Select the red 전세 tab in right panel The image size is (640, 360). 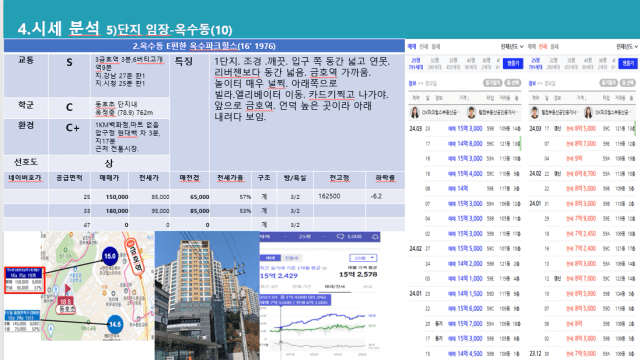(543, 47)
